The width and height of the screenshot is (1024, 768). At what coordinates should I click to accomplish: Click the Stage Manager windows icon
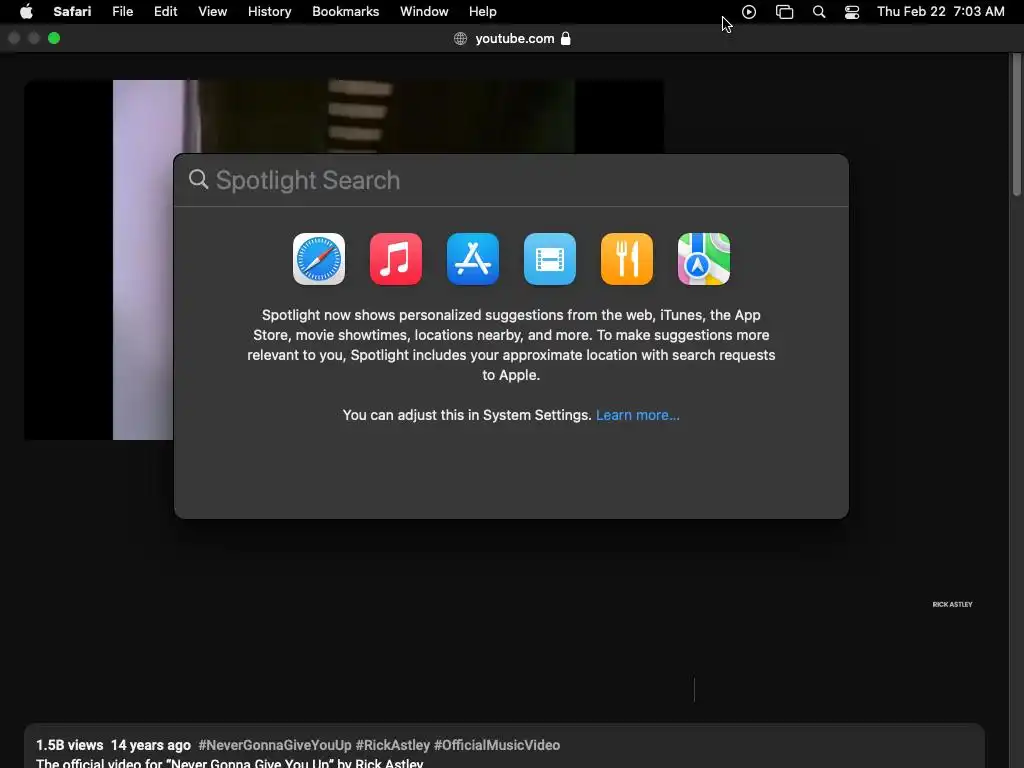click(784, 12)
